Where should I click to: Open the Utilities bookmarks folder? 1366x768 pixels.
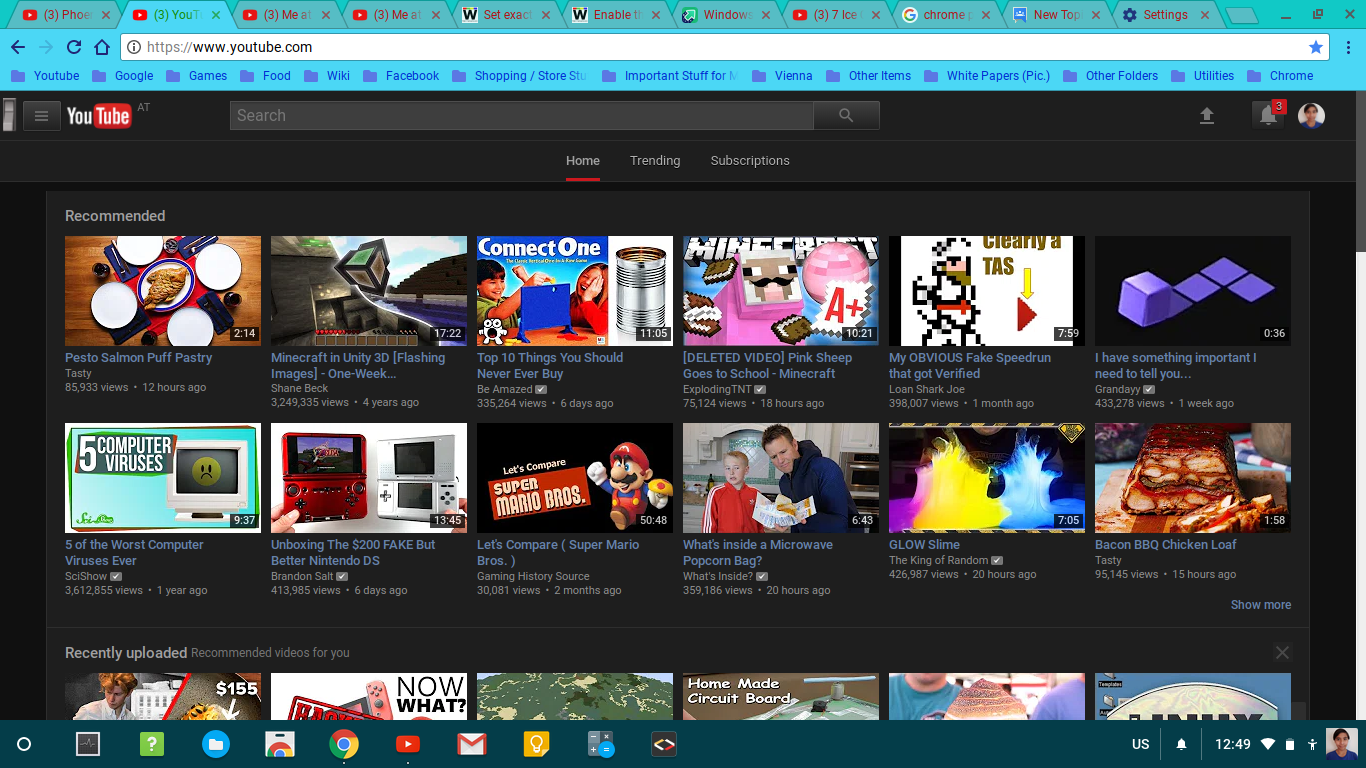pos(1202,76)
